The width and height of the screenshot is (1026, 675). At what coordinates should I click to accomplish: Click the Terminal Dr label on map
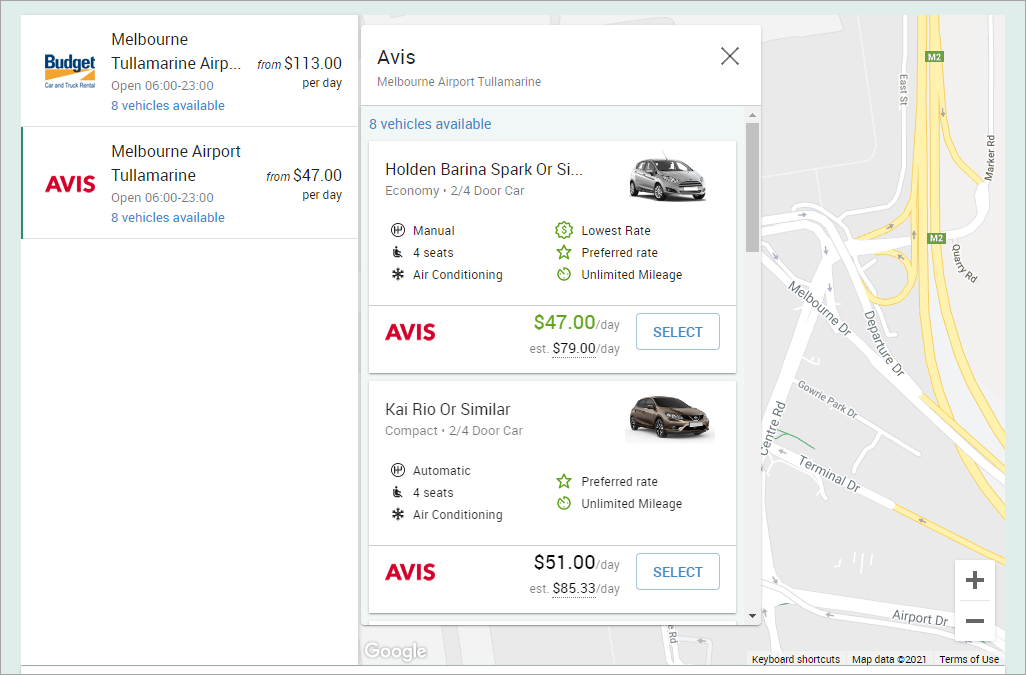829,473
